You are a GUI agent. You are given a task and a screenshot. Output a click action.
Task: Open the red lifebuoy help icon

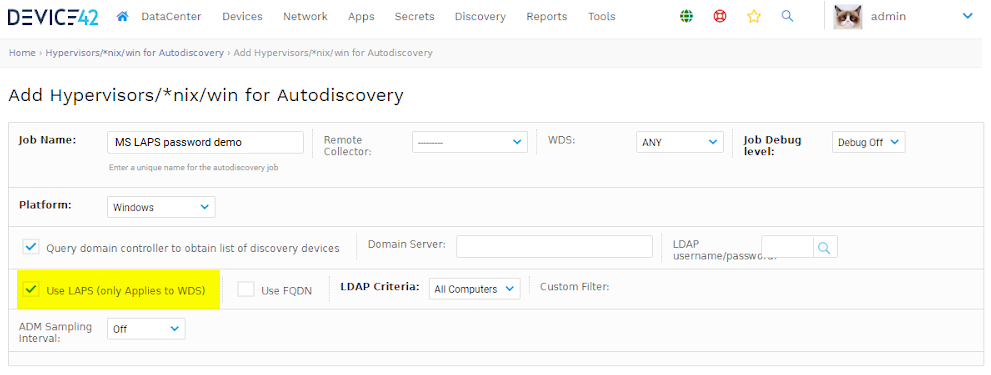[x=720, y=17]
